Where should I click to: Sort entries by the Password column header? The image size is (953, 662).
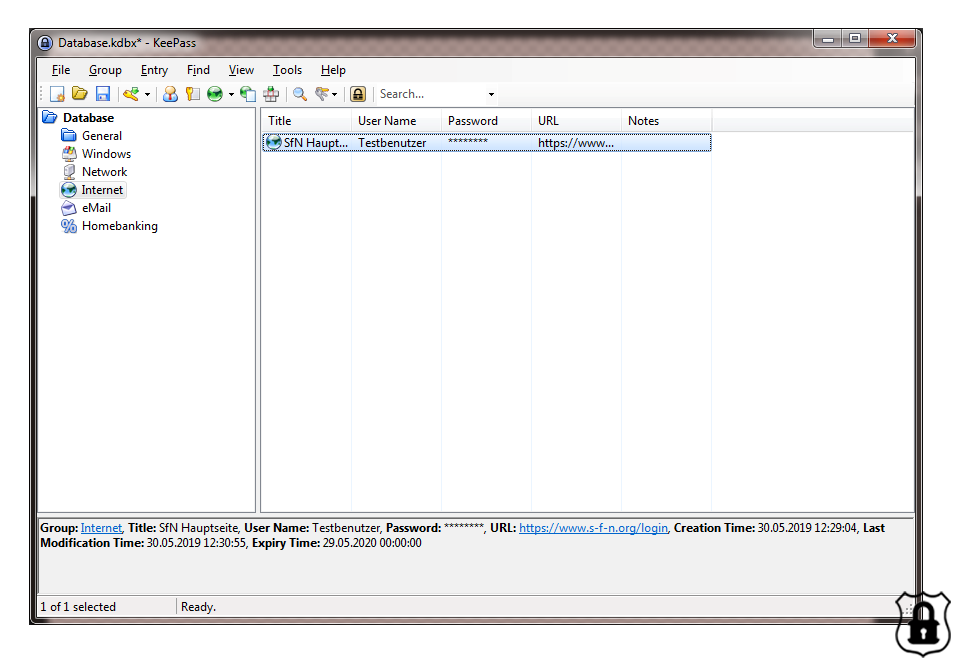coord(486,121)
